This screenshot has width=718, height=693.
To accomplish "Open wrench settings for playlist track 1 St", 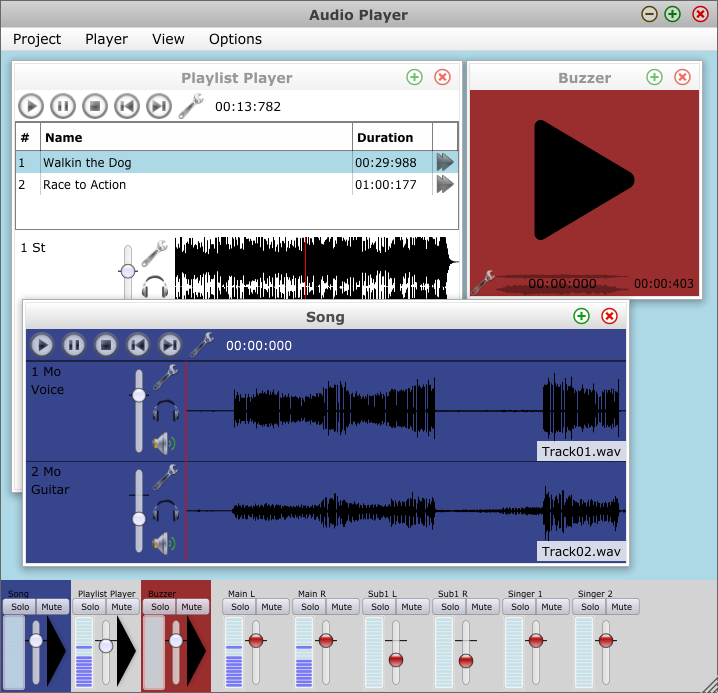I will (154, 253).
